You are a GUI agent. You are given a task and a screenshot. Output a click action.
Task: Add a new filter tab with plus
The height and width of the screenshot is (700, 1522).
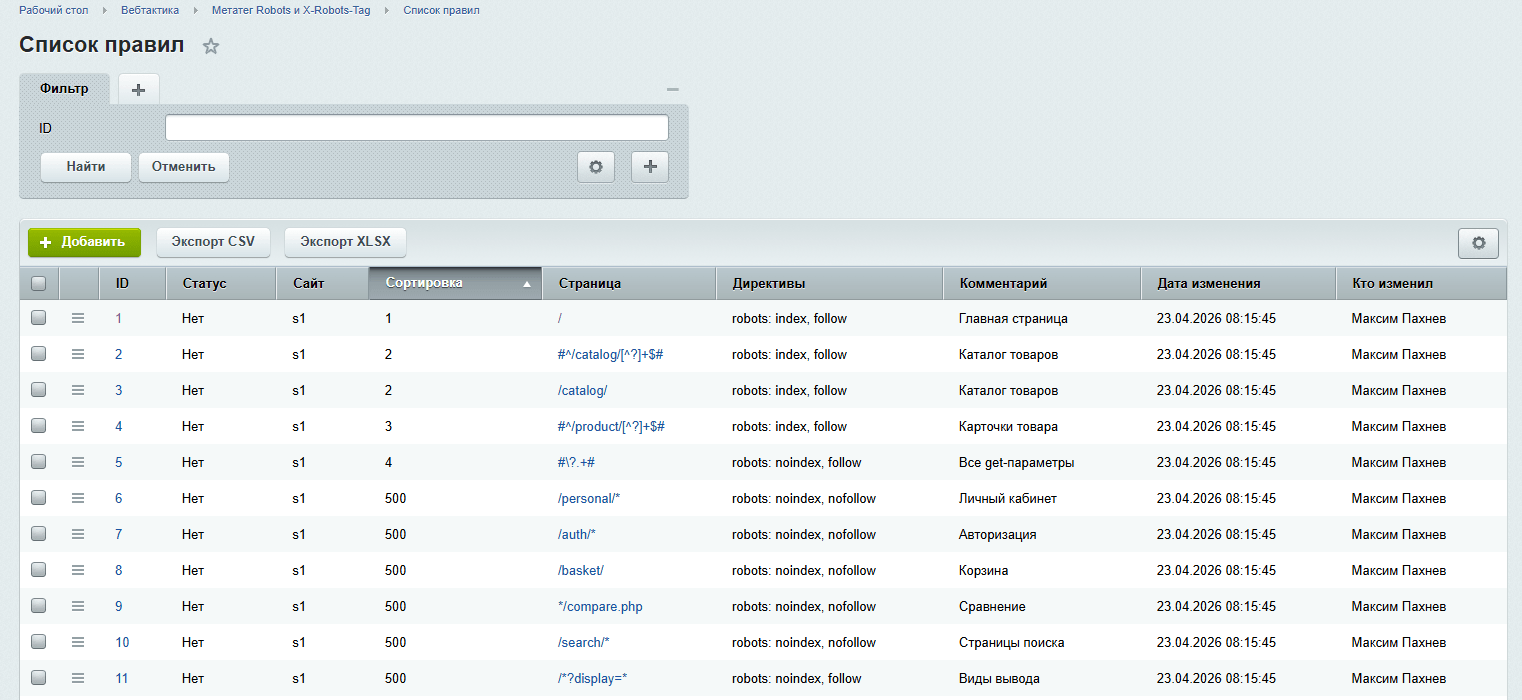(x=139, y=89)
